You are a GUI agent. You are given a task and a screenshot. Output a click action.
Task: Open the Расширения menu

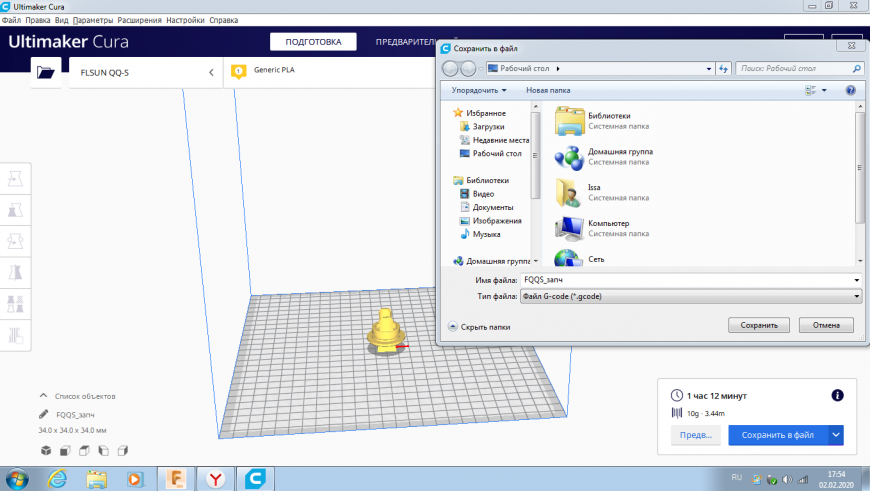click(139, 20)
